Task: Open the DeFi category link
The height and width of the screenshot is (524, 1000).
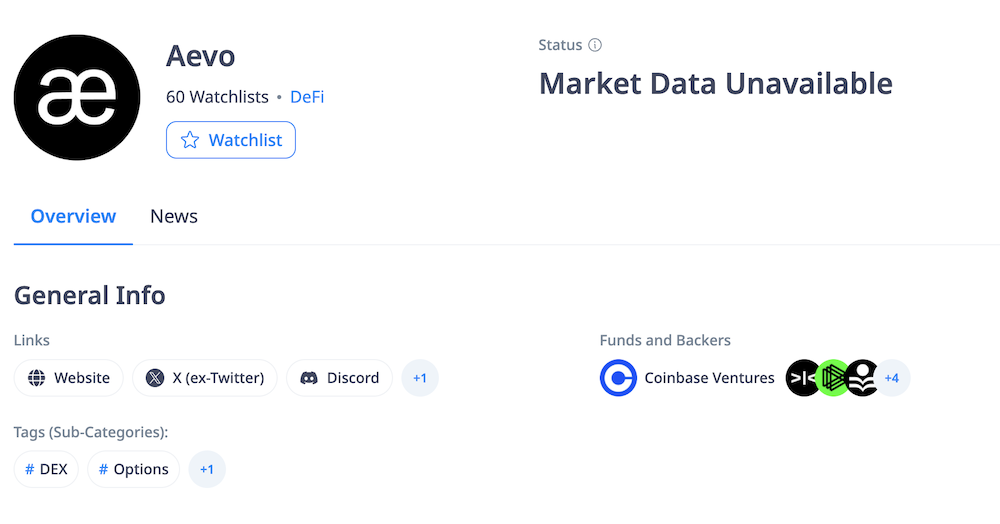Action: tap(307, 97)
